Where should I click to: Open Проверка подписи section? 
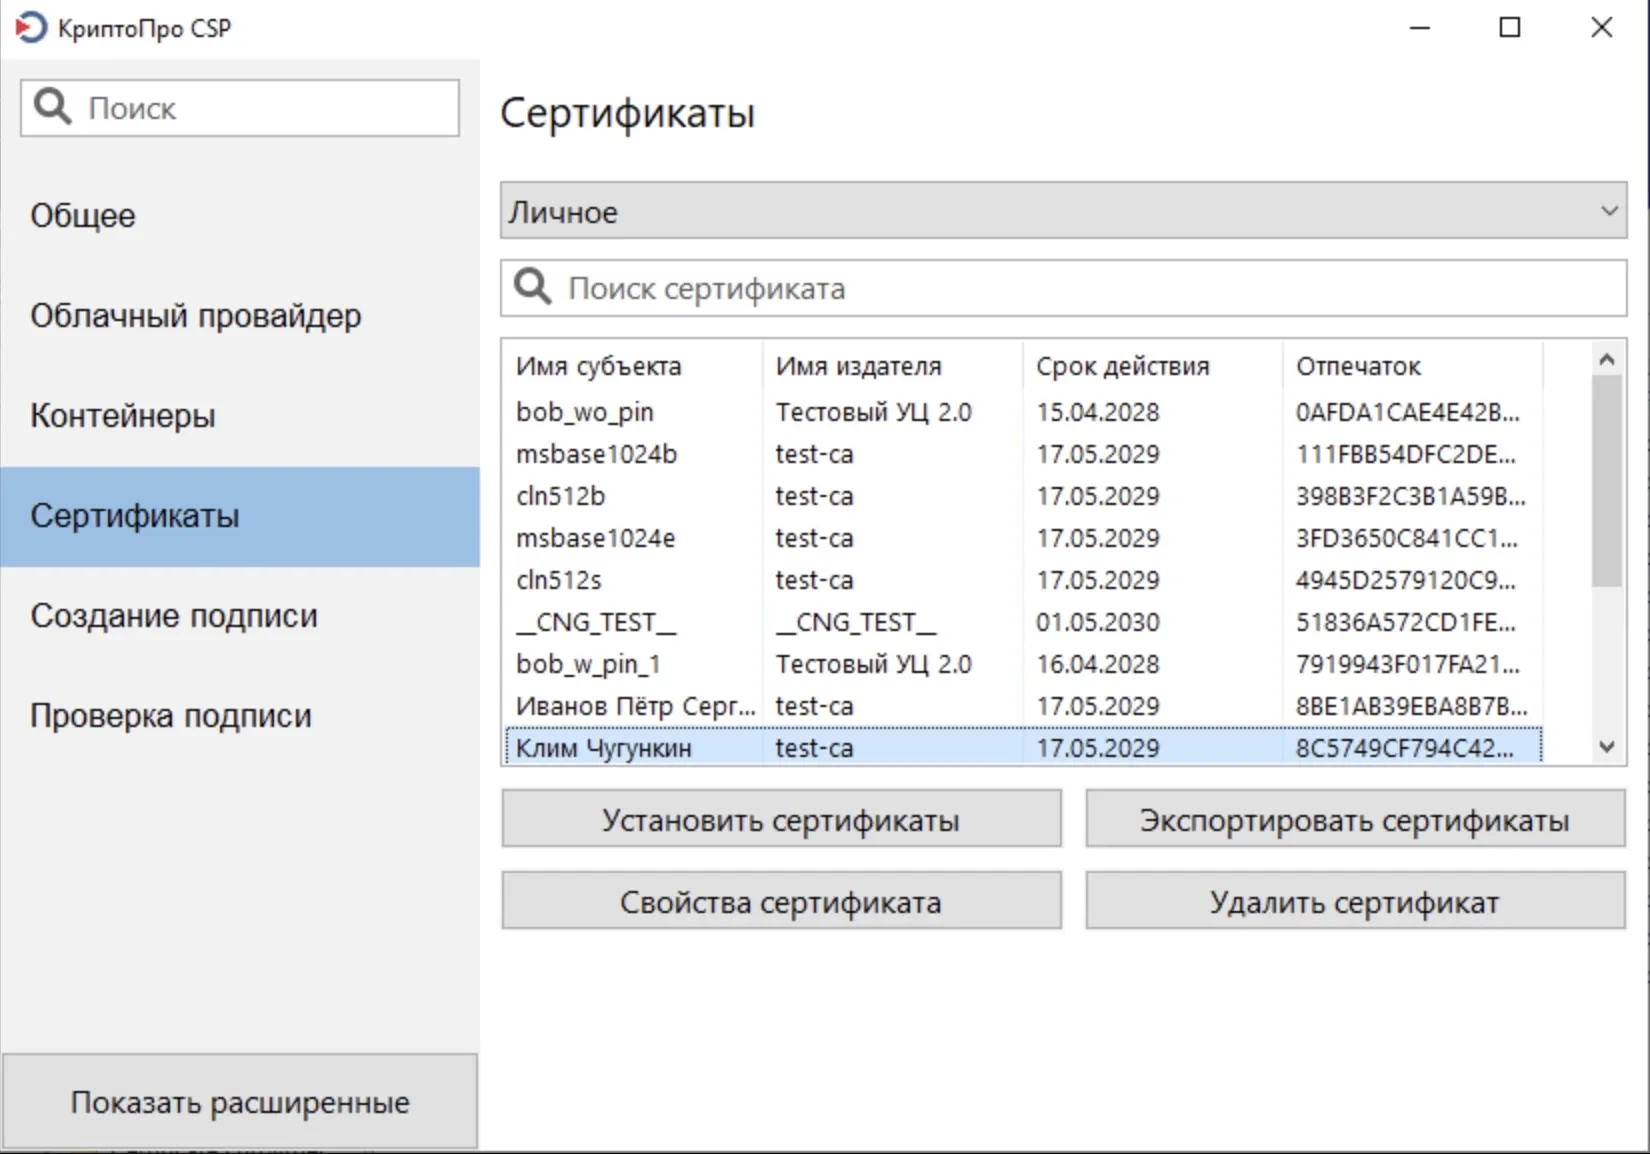click(x=171, y=716)
